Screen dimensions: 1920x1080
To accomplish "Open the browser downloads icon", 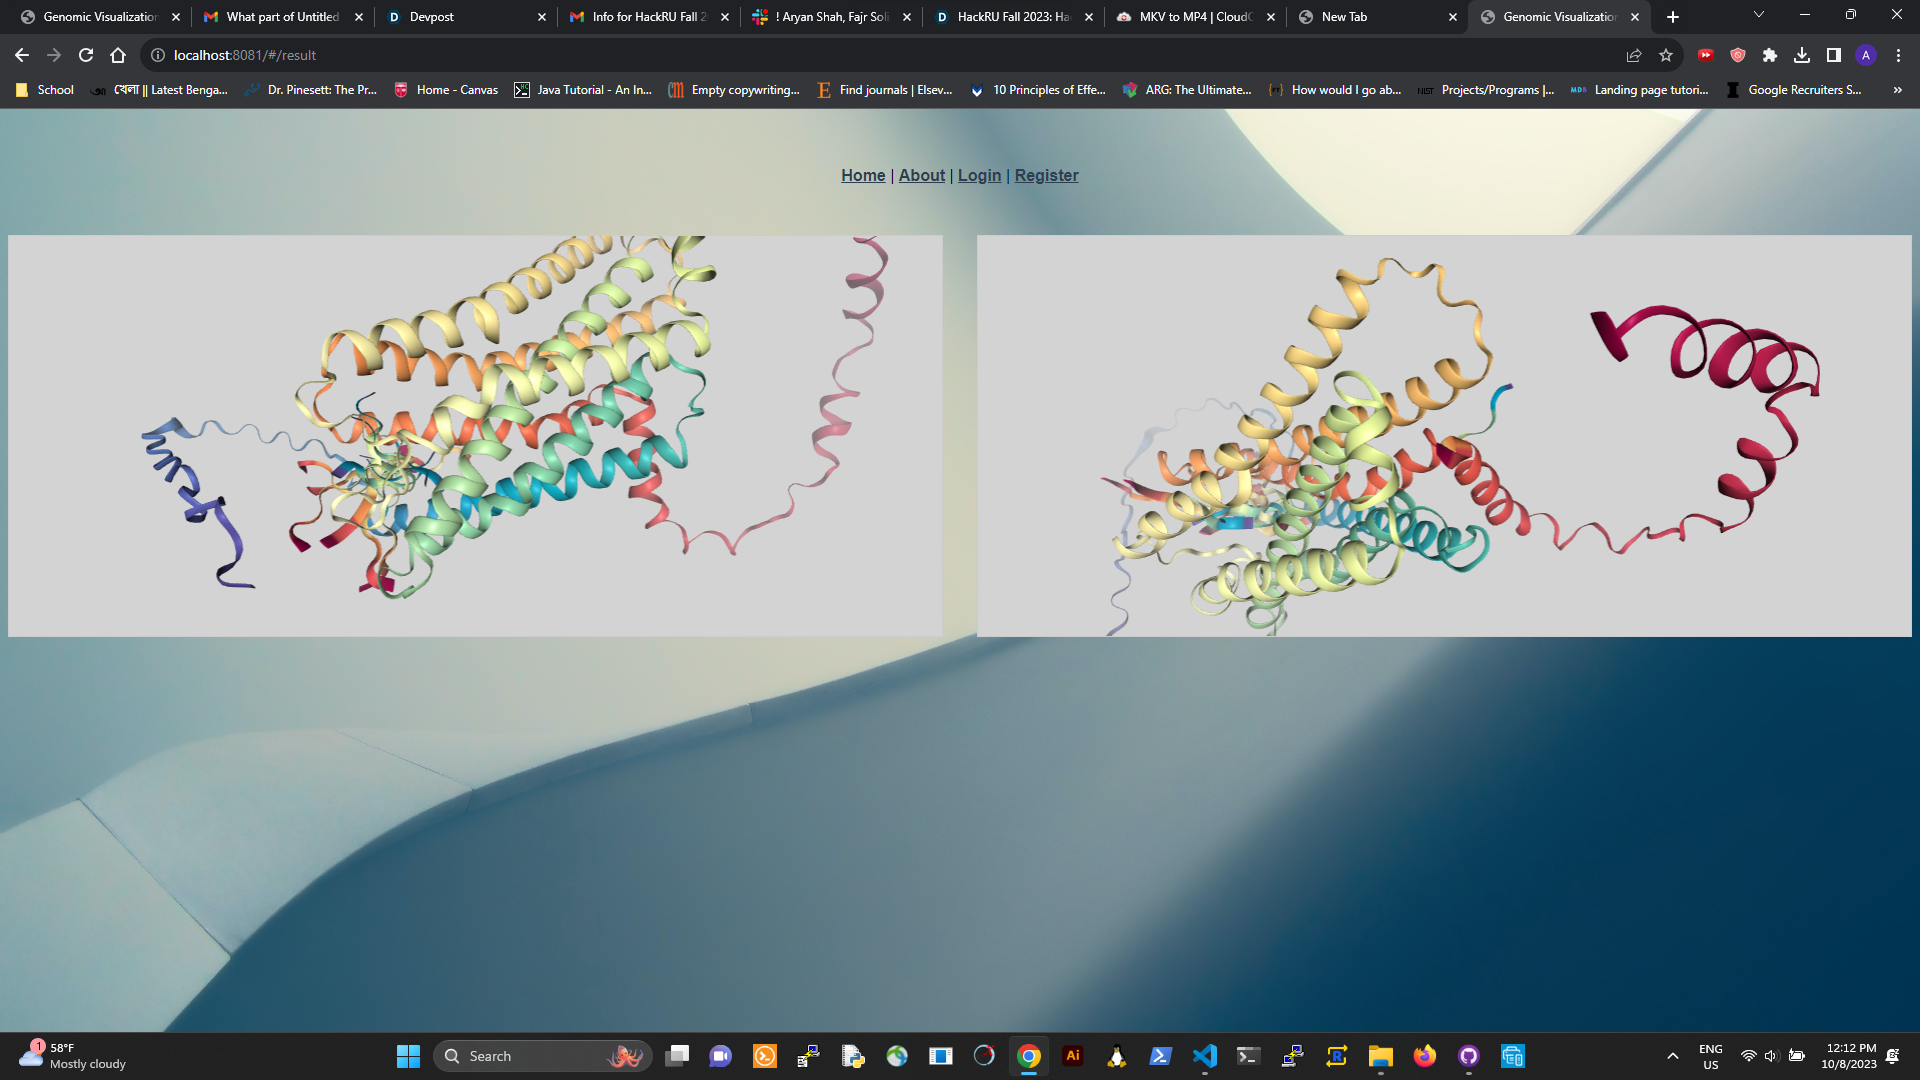I will pyautogui.click(x=1802, y=55).
